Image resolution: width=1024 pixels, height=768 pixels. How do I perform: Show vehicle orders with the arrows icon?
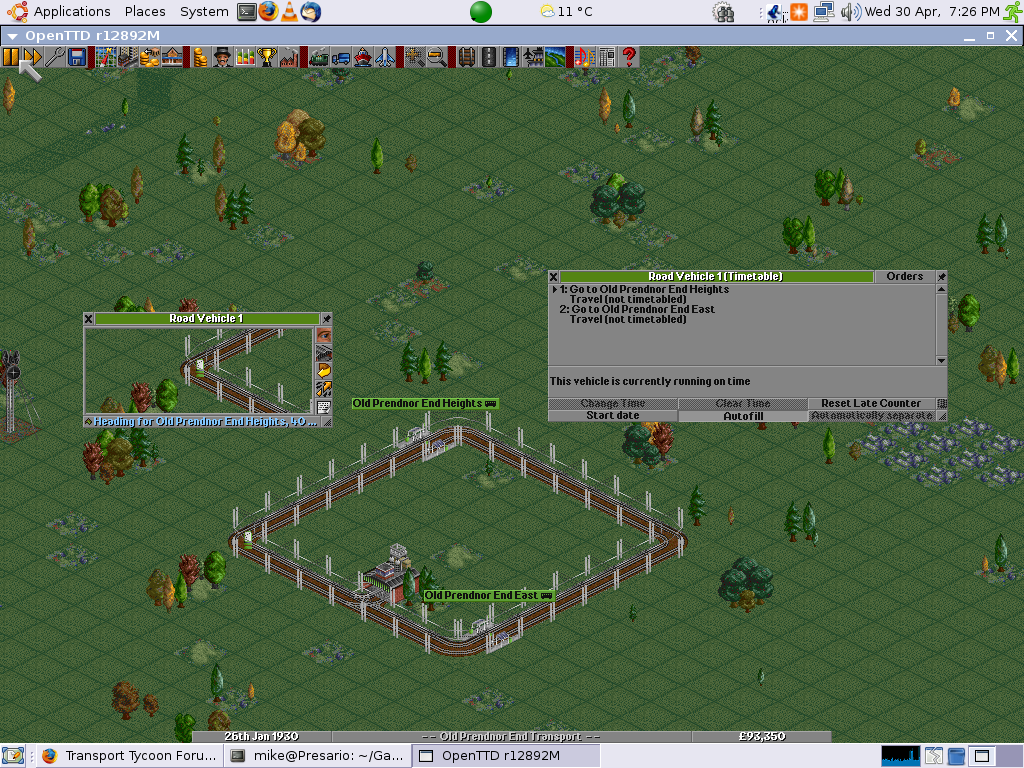(324, 389)
